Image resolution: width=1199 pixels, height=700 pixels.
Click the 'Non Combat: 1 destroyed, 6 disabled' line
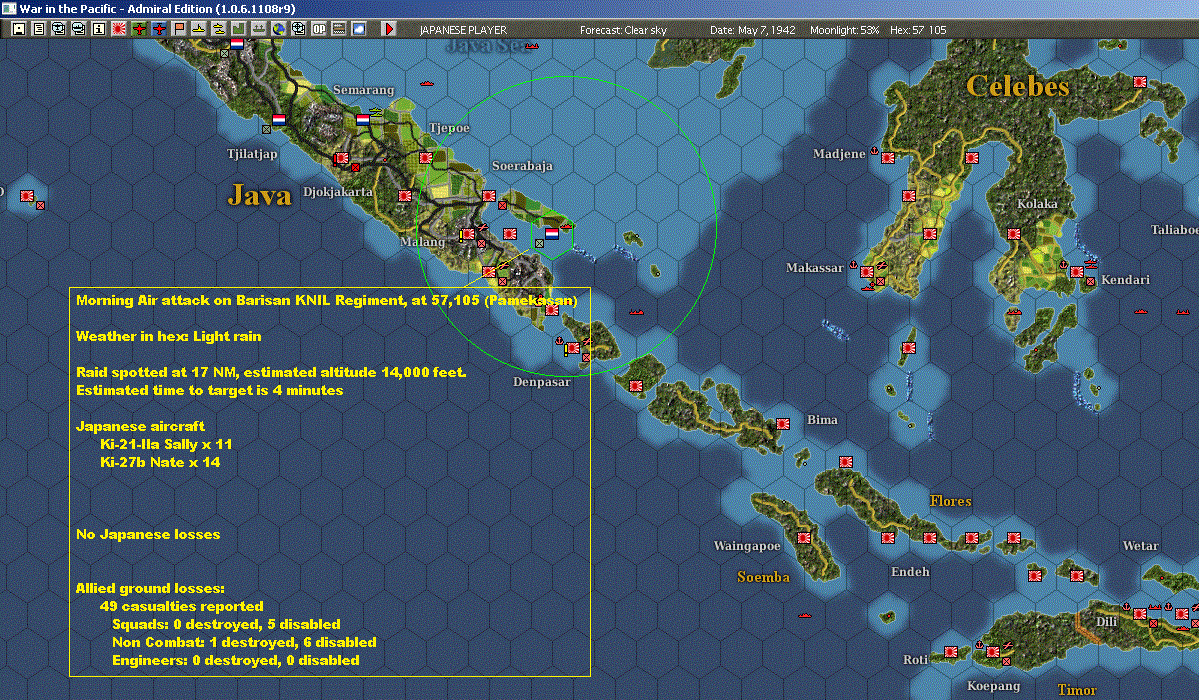tap(244, 643)
